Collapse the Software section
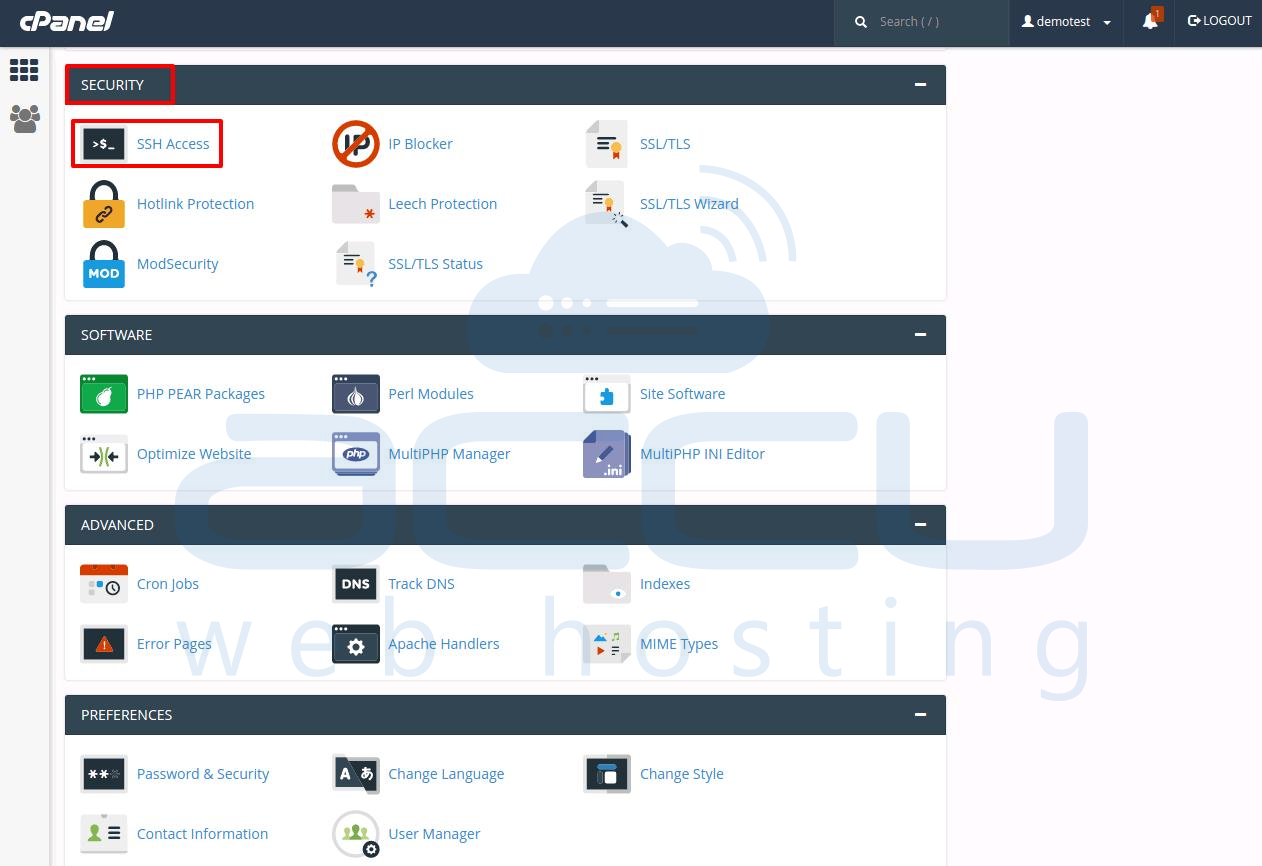The image size is (1262, 866). (920, 334)
